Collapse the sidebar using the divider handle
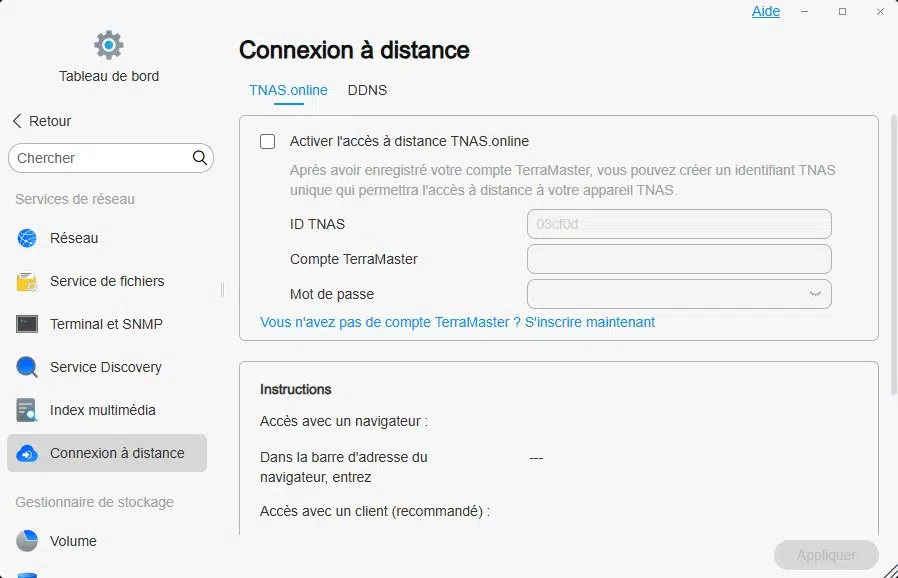The width and height of the screenshot is (898, 578). (222, 290)
